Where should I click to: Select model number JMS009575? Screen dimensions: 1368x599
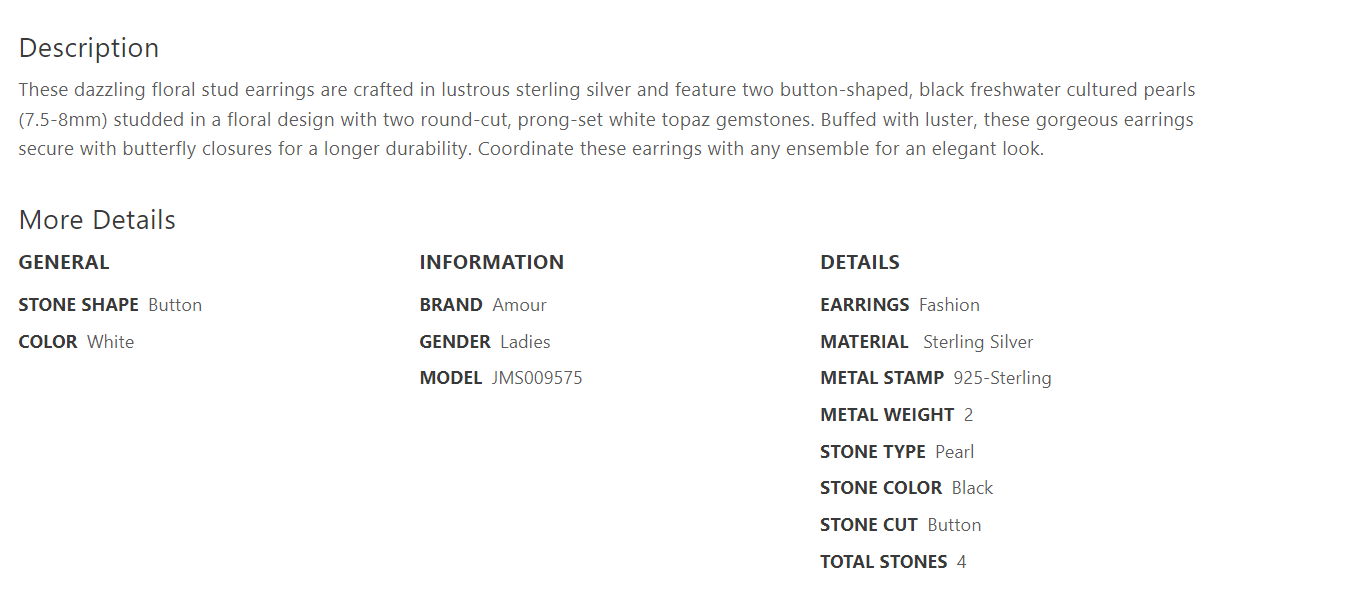537,378
